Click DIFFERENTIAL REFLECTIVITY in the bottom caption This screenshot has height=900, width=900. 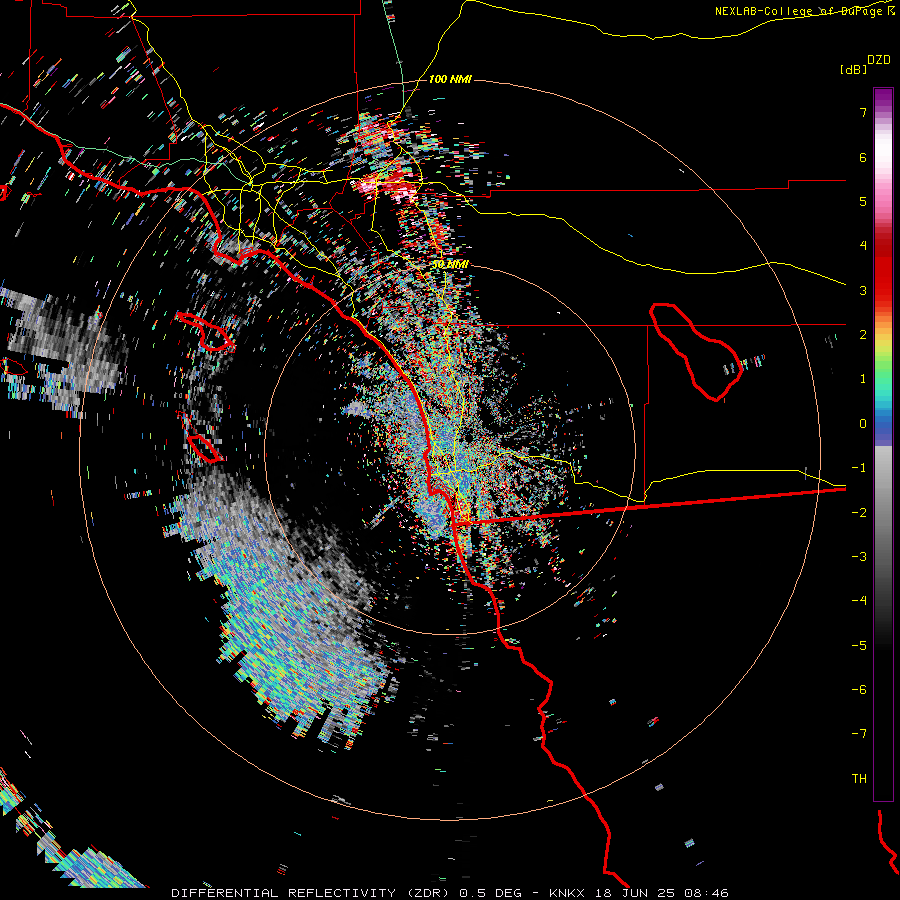click(284, 893)
